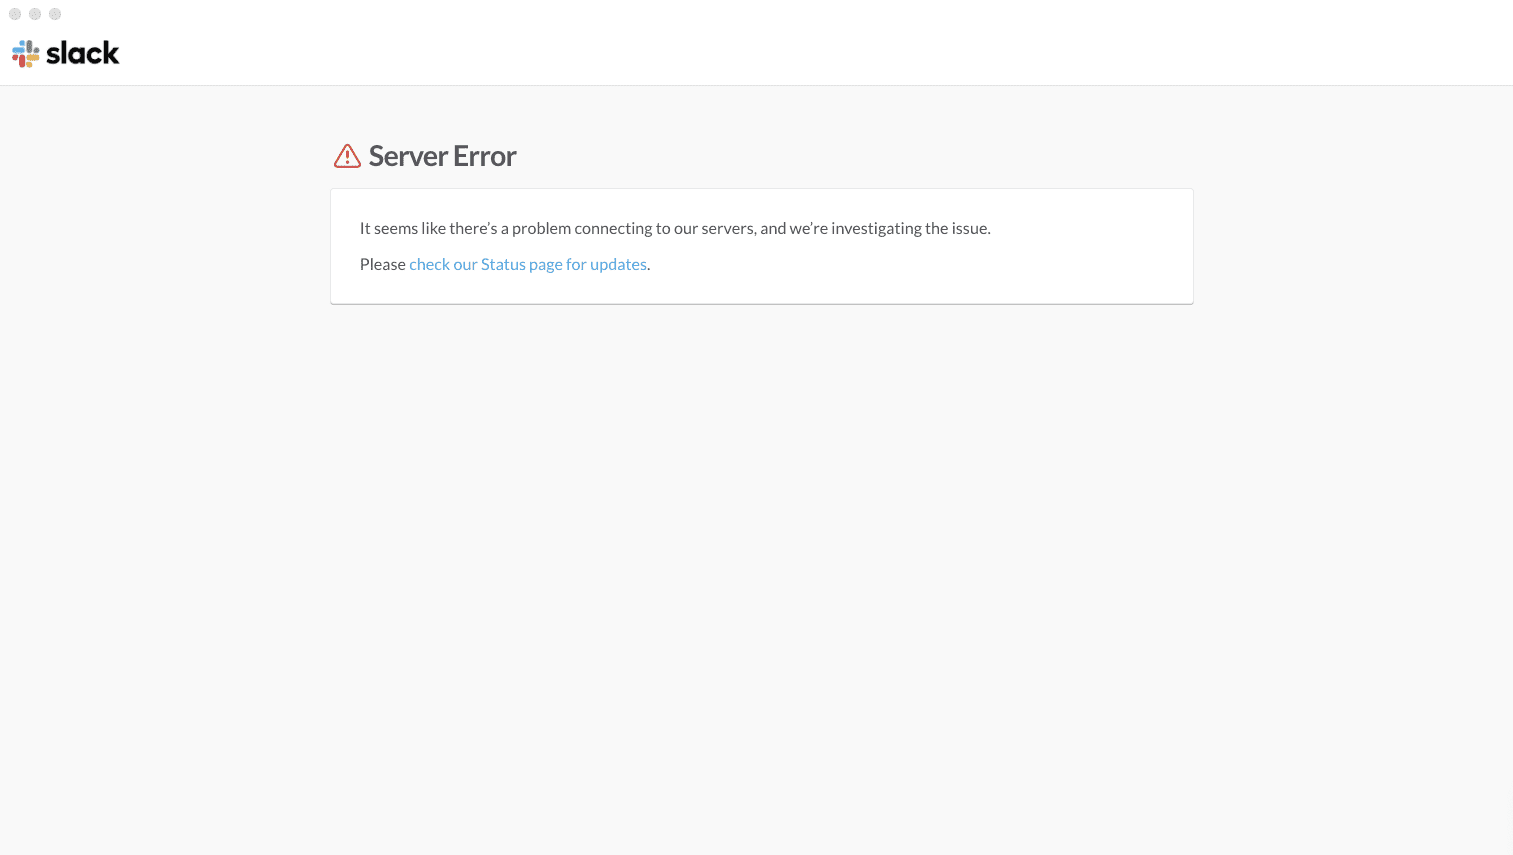Click the Server Error heading
The image size is (1513, 855).
click(x=442, y=156)
